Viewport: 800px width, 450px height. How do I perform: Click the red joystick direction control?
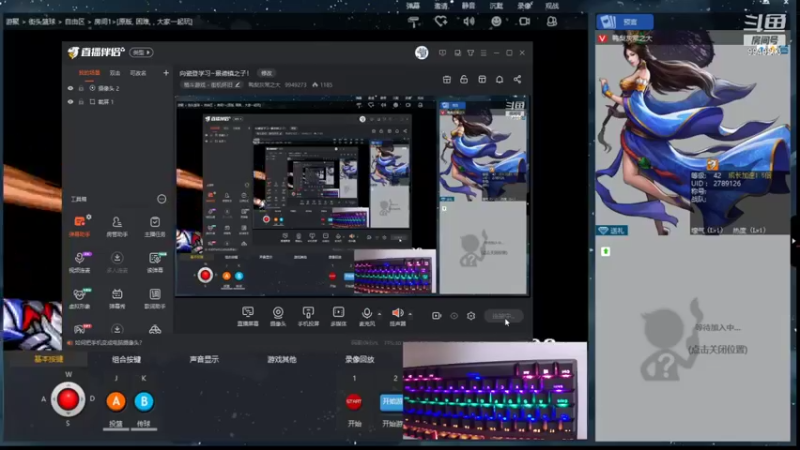click(68, 399)
